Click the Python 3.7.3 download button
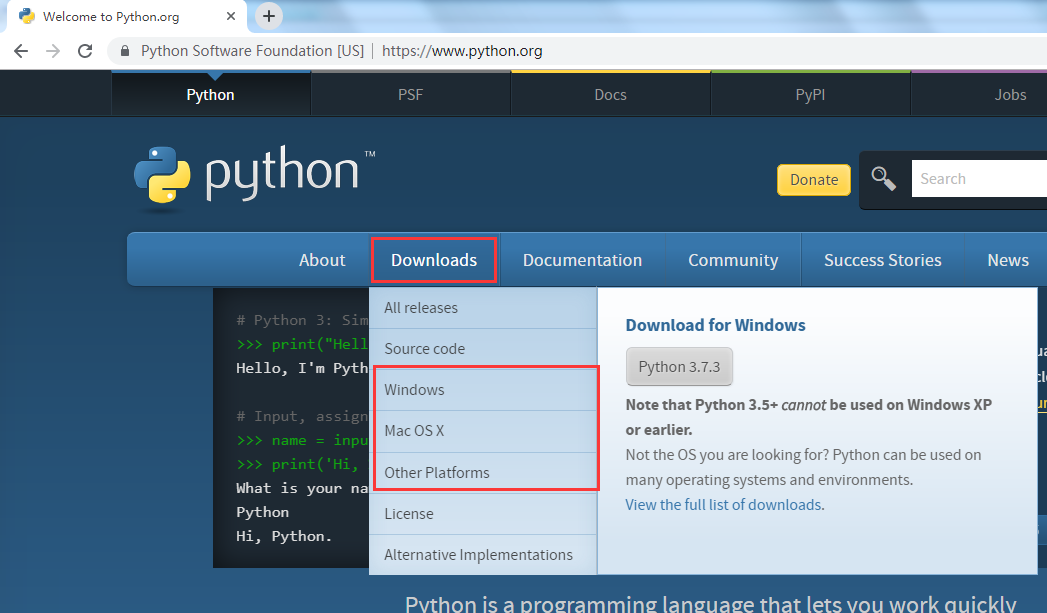 click(679, 367)
